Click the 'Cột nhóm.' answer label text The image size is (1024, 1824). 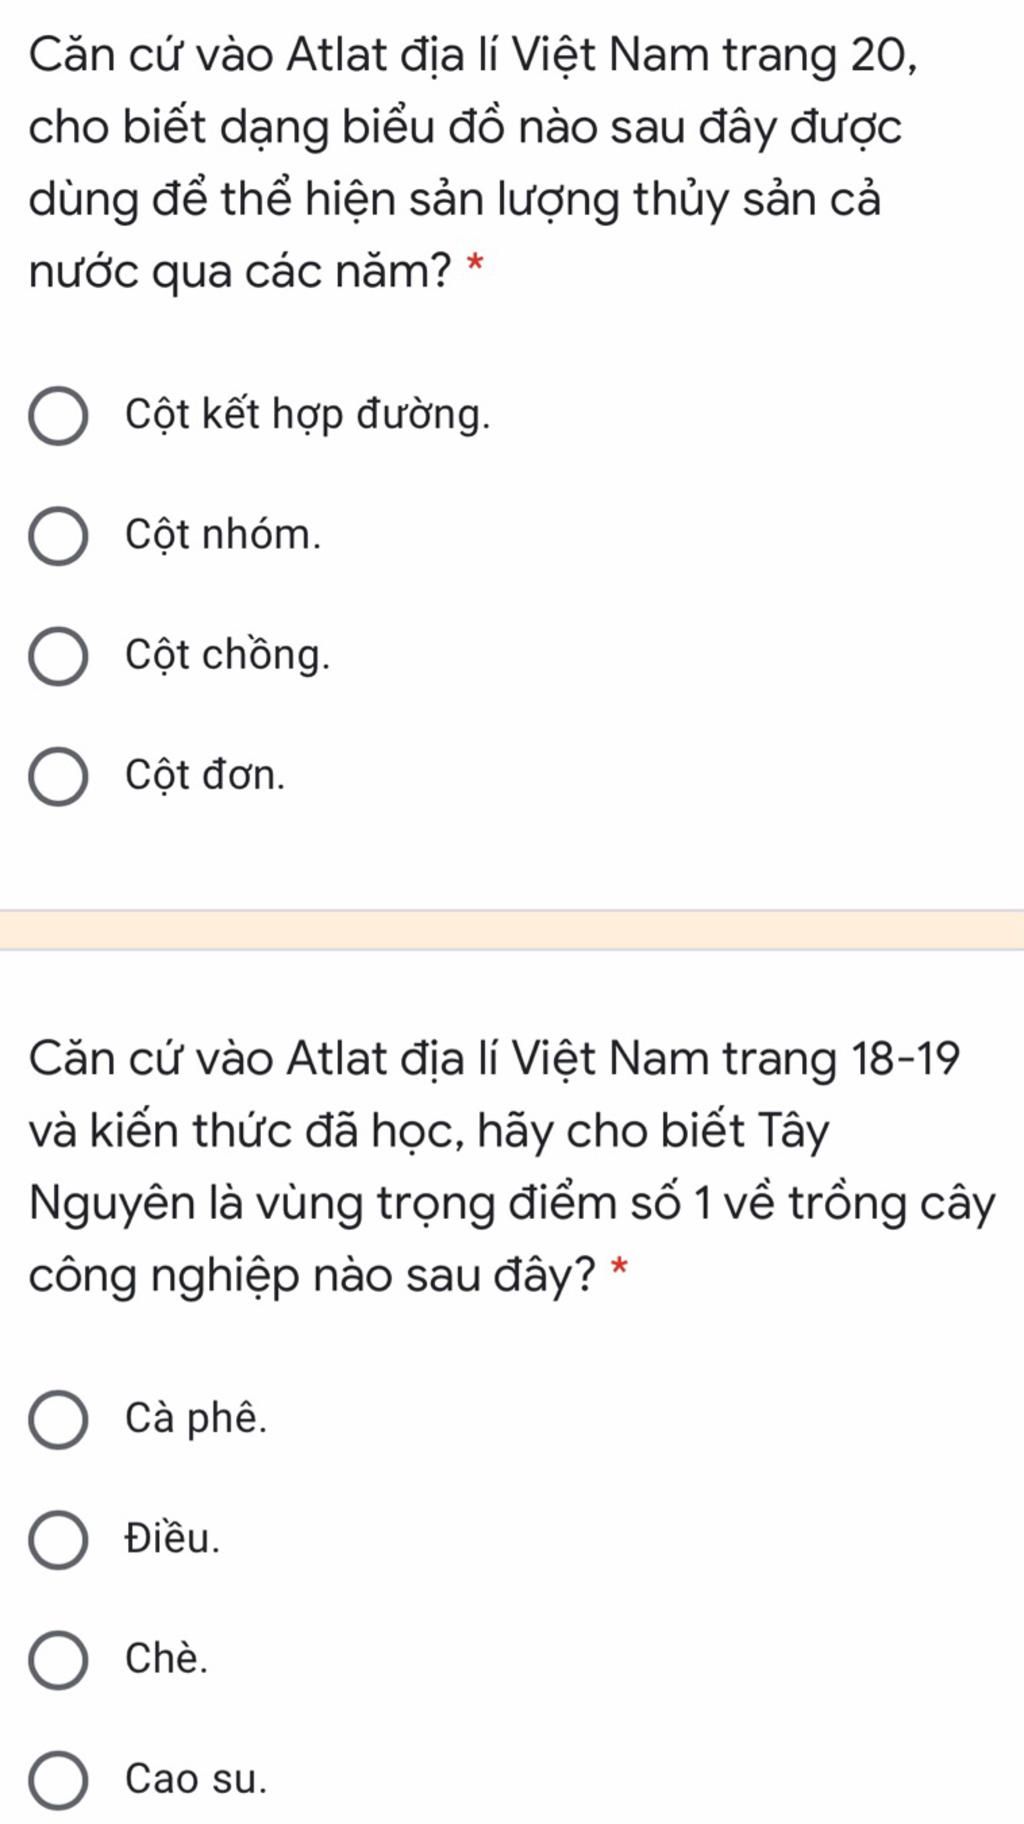click(223, 535)
